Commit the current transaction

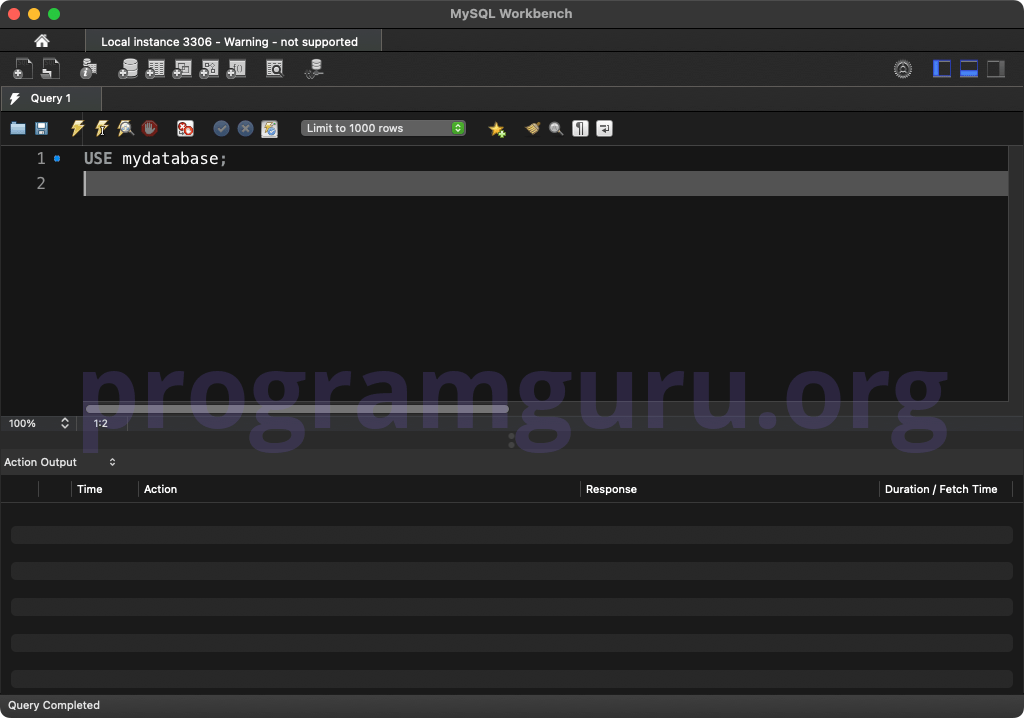221,128
